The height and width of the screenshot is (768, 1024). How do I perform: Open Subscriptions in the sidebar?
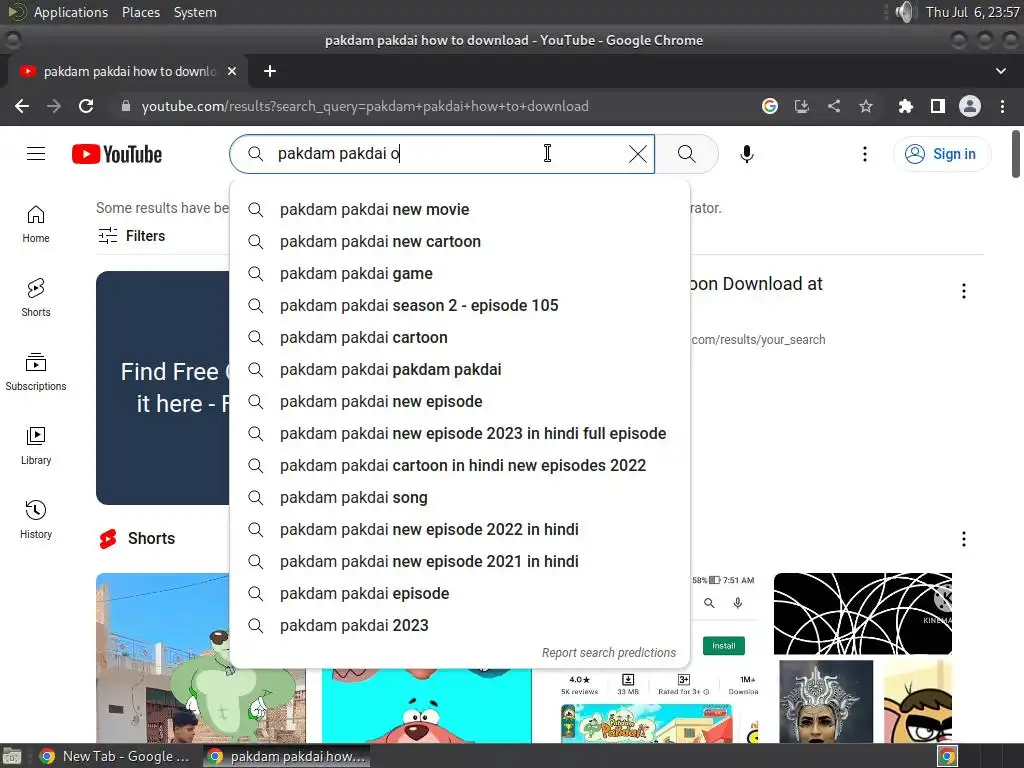tap(36, 372)
